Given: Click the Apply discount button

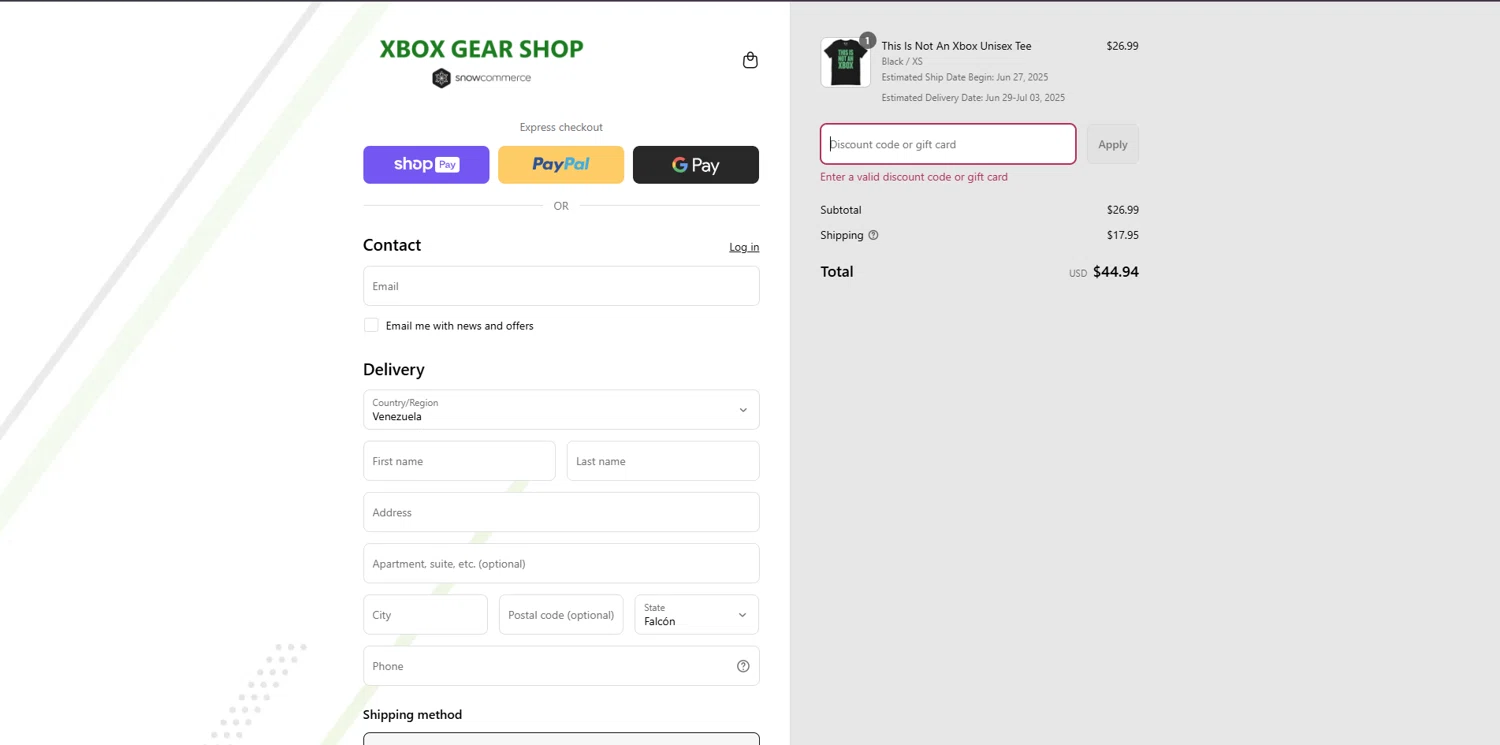Looking at the screenshot, I should 1113,144.
